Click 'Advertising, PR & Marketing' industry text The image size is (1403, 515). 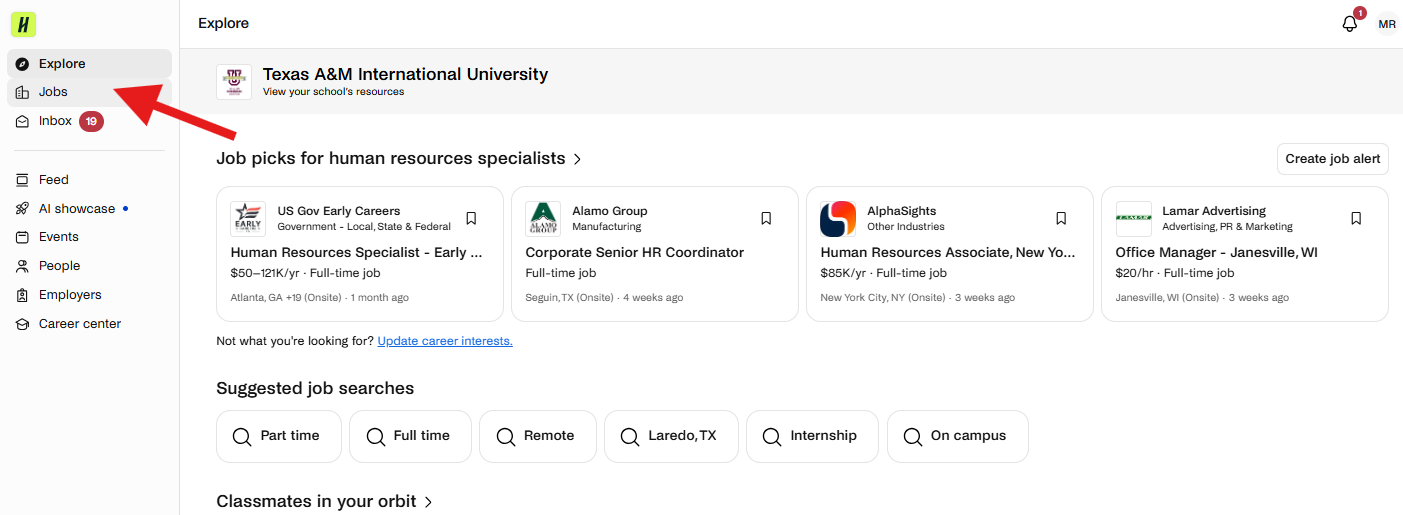pos(1227,227)
